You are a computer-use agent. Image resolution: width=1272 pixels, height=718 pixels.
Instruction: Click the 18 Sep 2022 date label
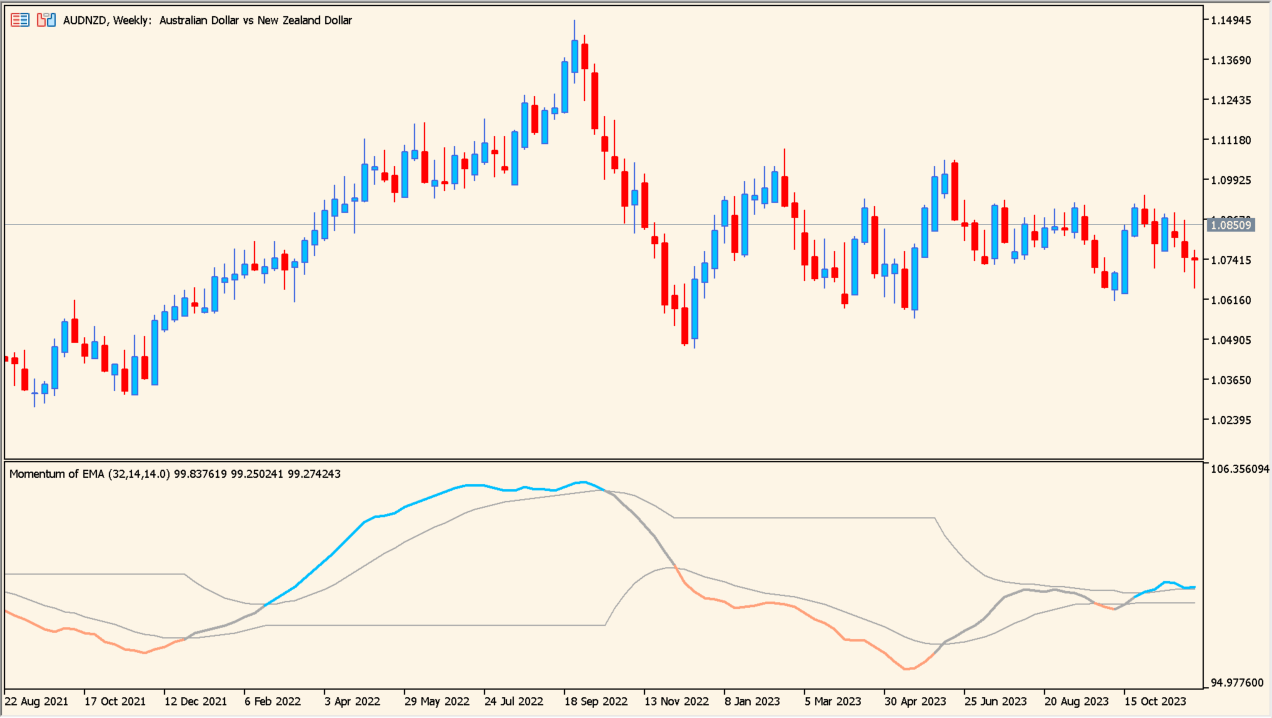coord(596,701)
